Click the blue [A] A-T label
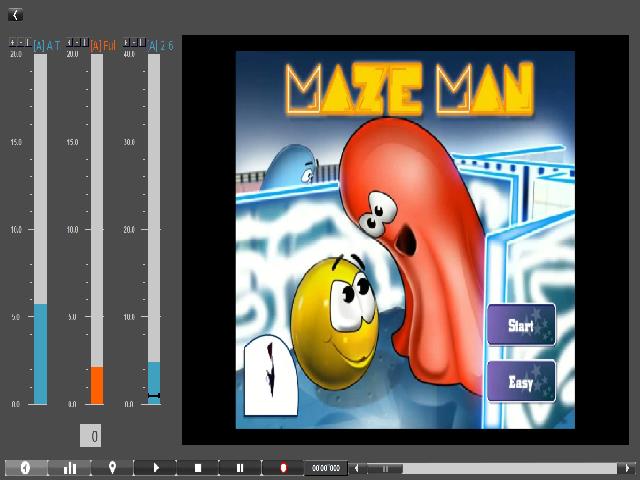The height and width of the screenshot is (480, 640). point(47,46)
